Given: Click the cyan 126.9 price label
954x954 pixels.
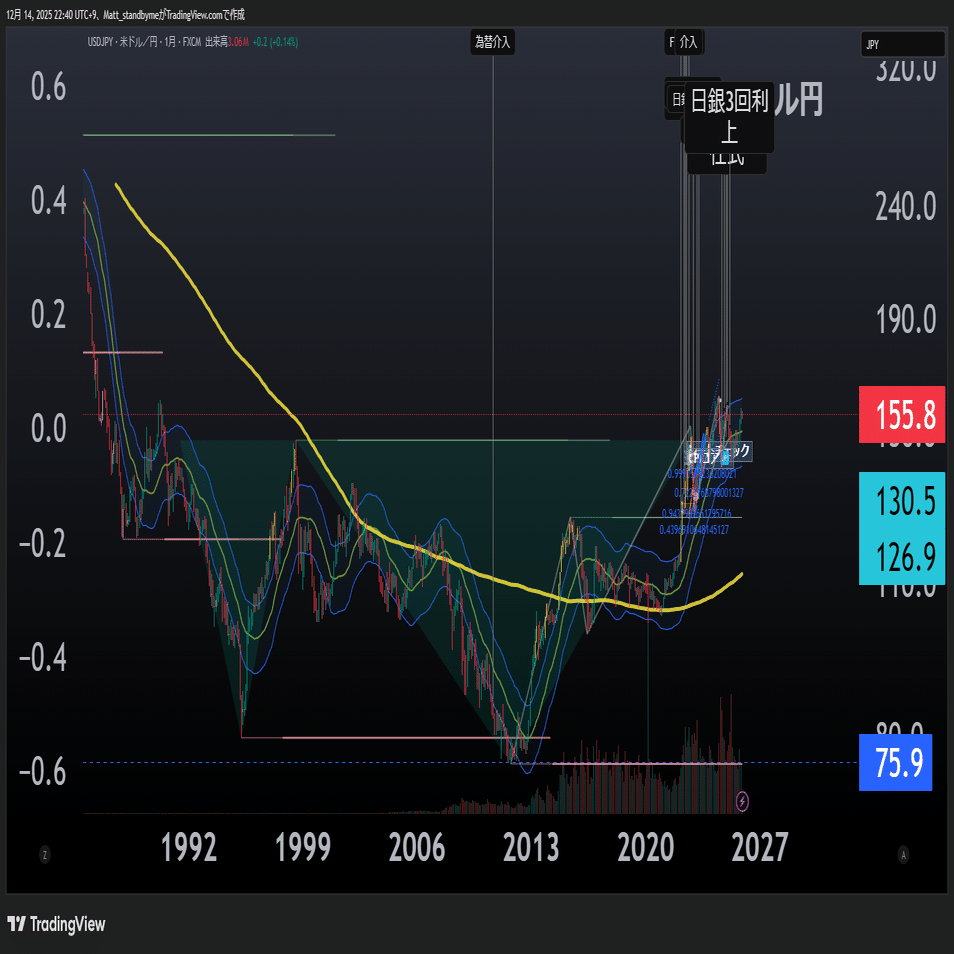Looking at the screenshot, I should (x=902, y=557).
